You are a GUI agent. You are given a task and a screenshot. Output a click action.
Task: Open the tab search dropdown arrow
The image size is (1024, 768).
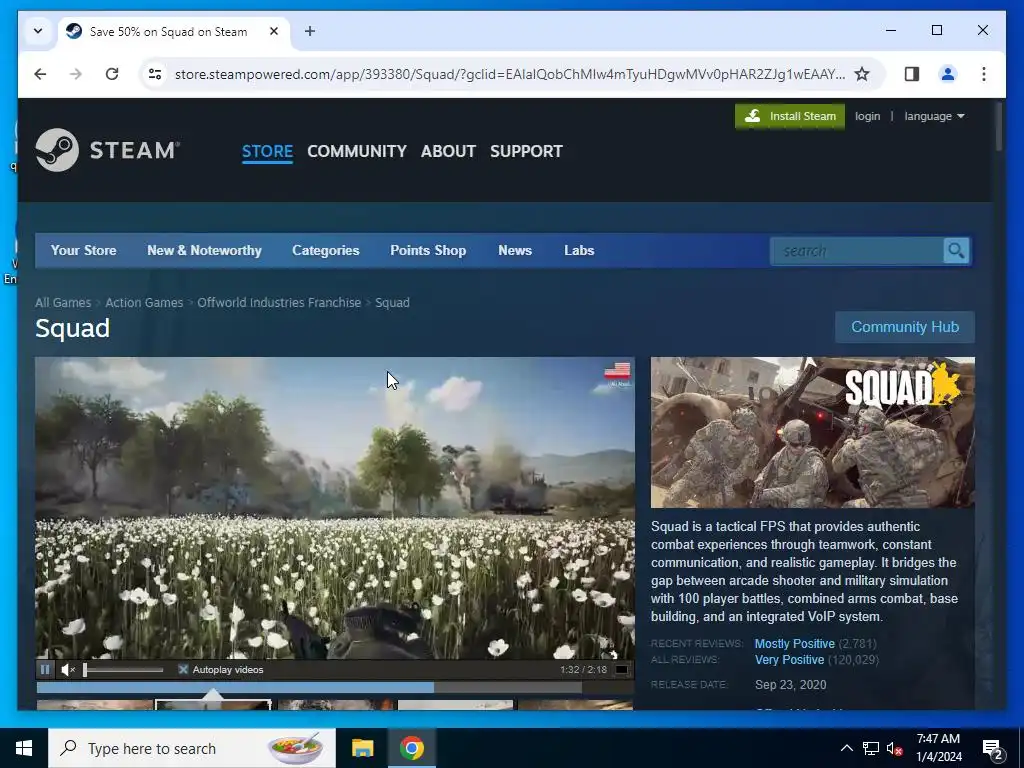[38, 31]
